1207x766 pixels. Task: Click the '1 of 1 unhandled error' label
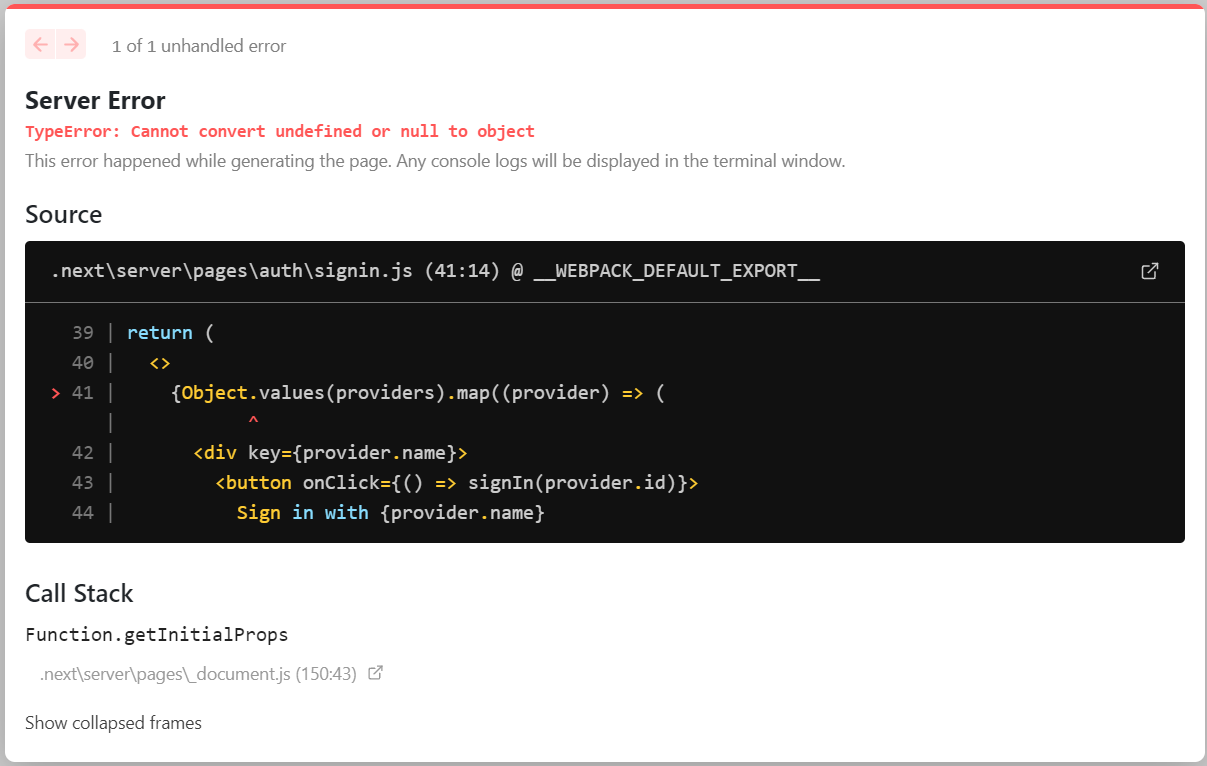(199, 46)
